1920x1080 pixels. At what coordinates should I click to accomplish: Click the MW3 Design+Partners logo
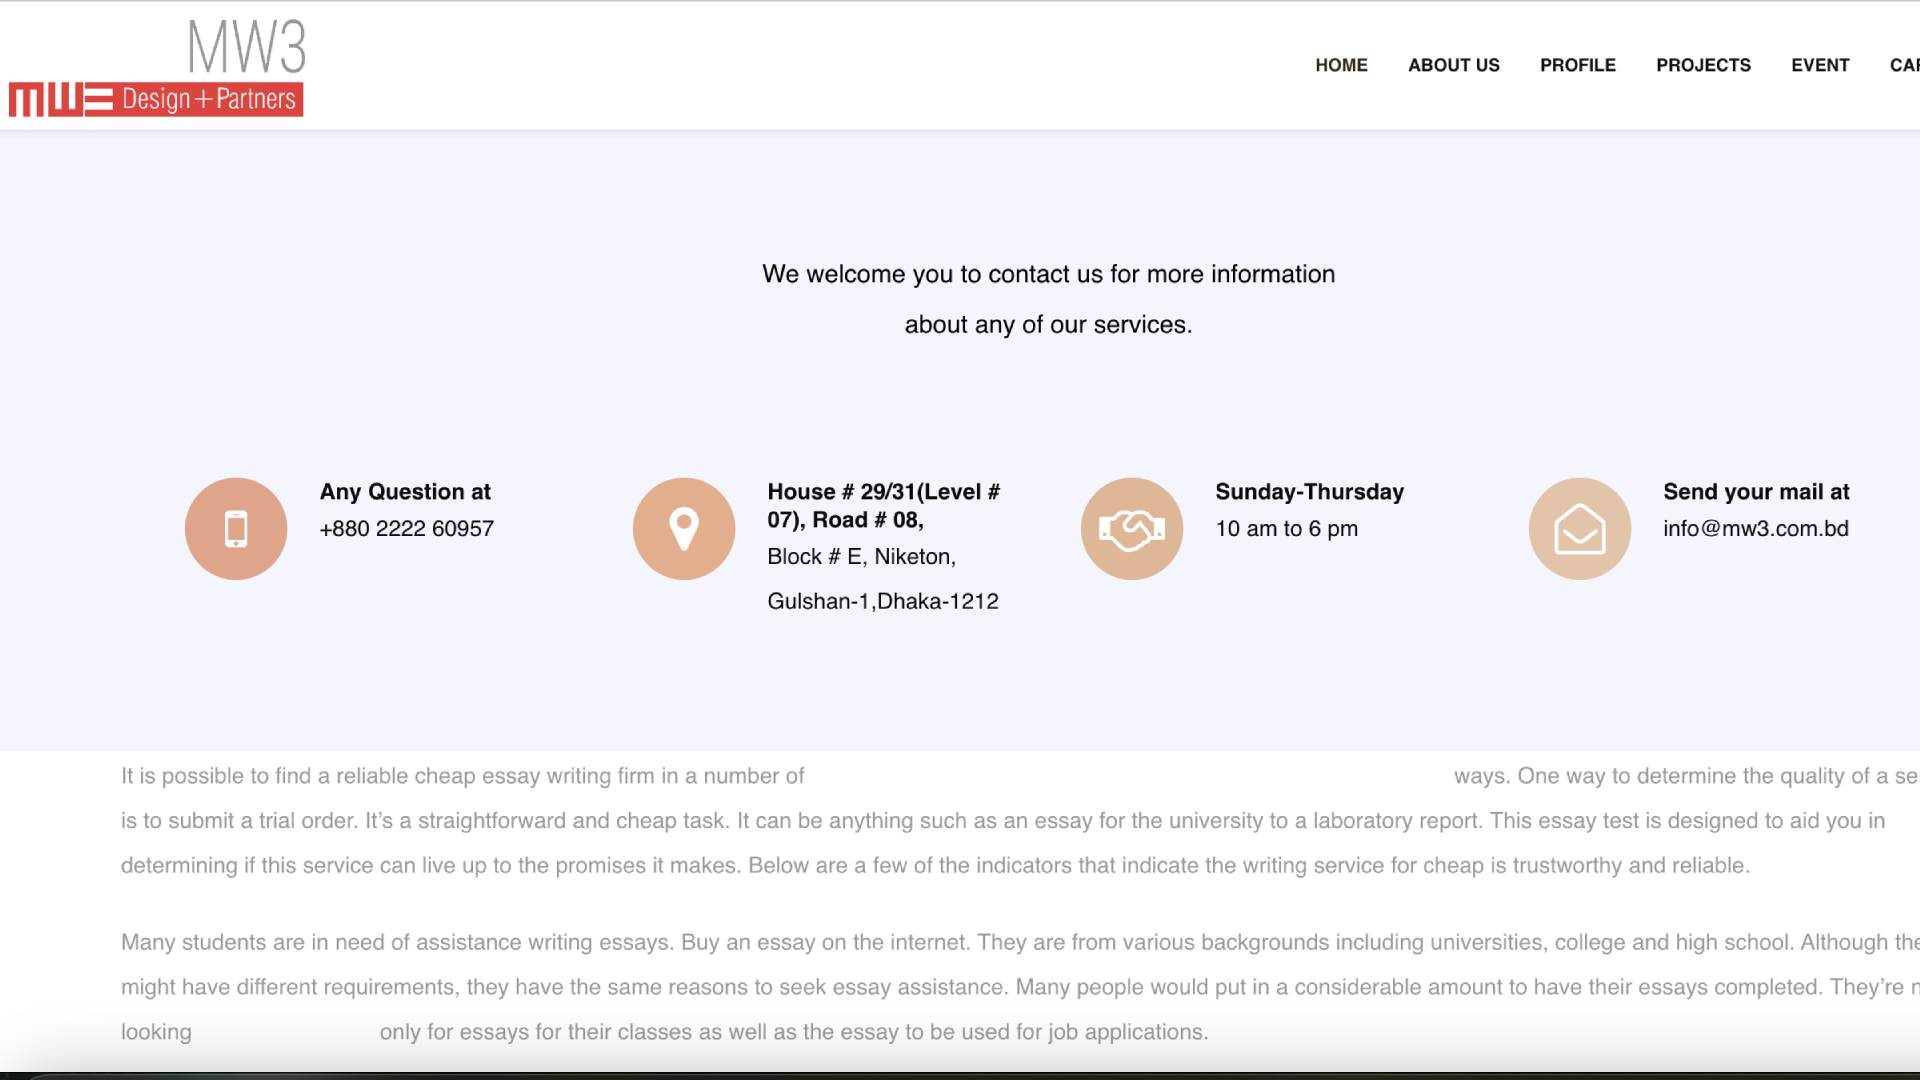coord(157,68)
